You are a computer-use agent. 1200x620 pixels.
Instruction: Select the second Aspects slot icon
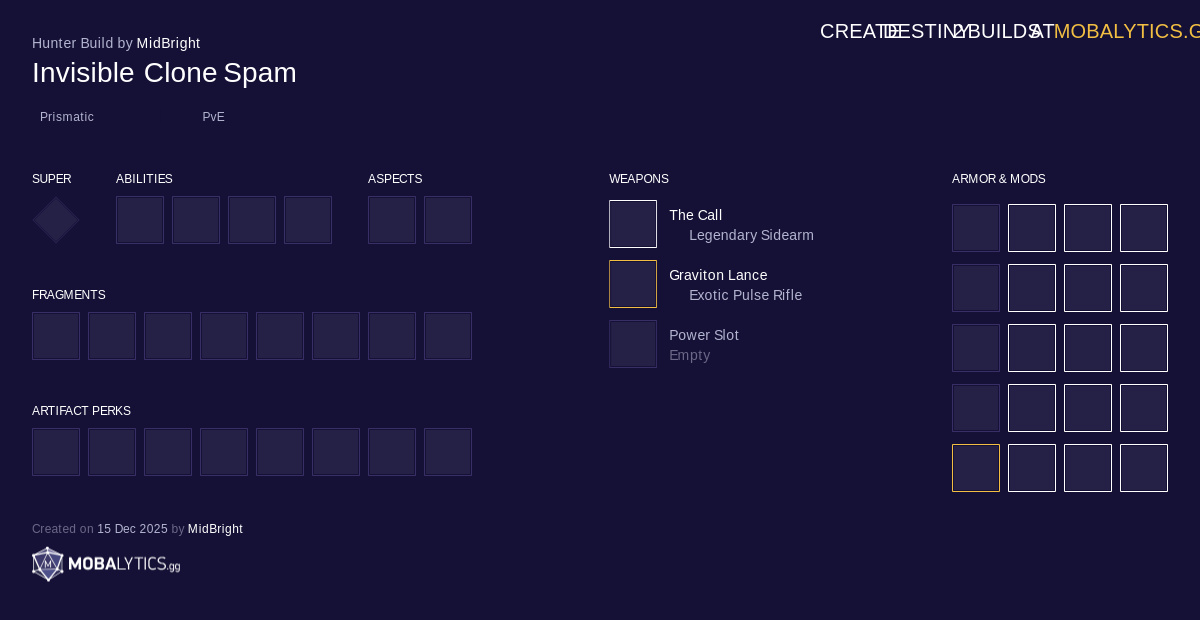tap(448, 220)
